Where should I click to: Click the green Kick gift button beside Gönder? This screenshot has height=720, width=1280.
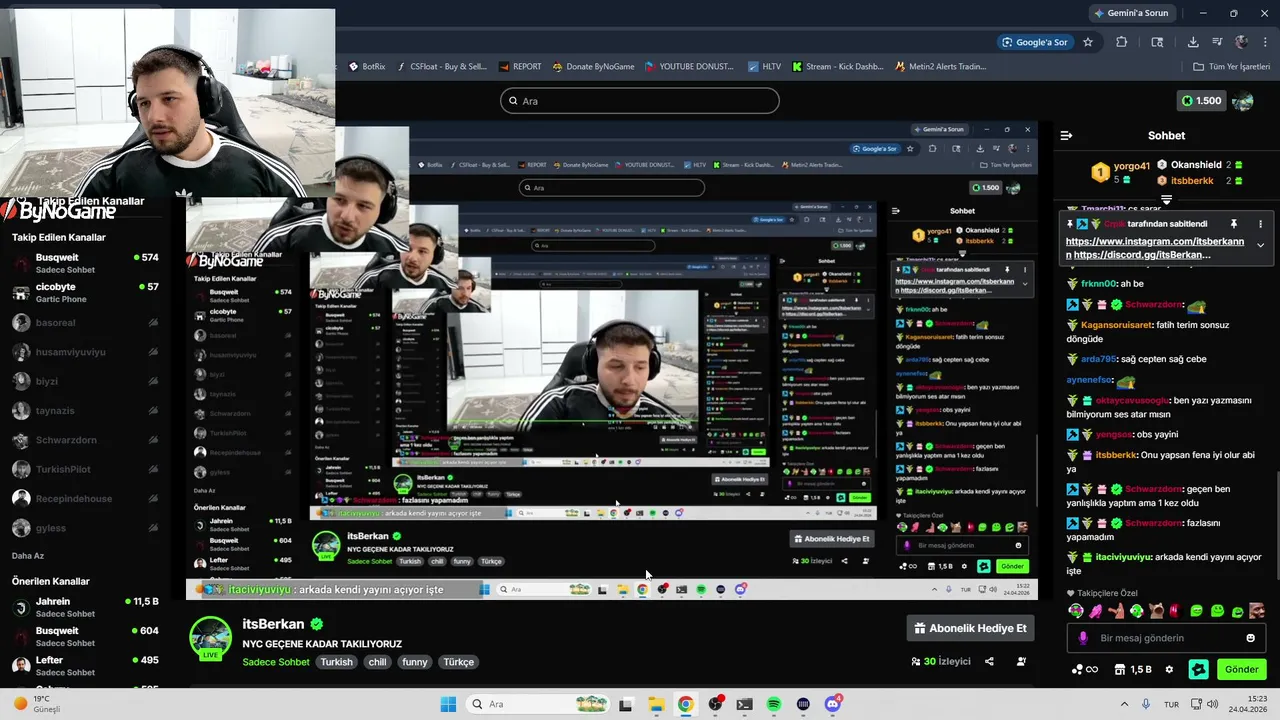point(1198,669)
